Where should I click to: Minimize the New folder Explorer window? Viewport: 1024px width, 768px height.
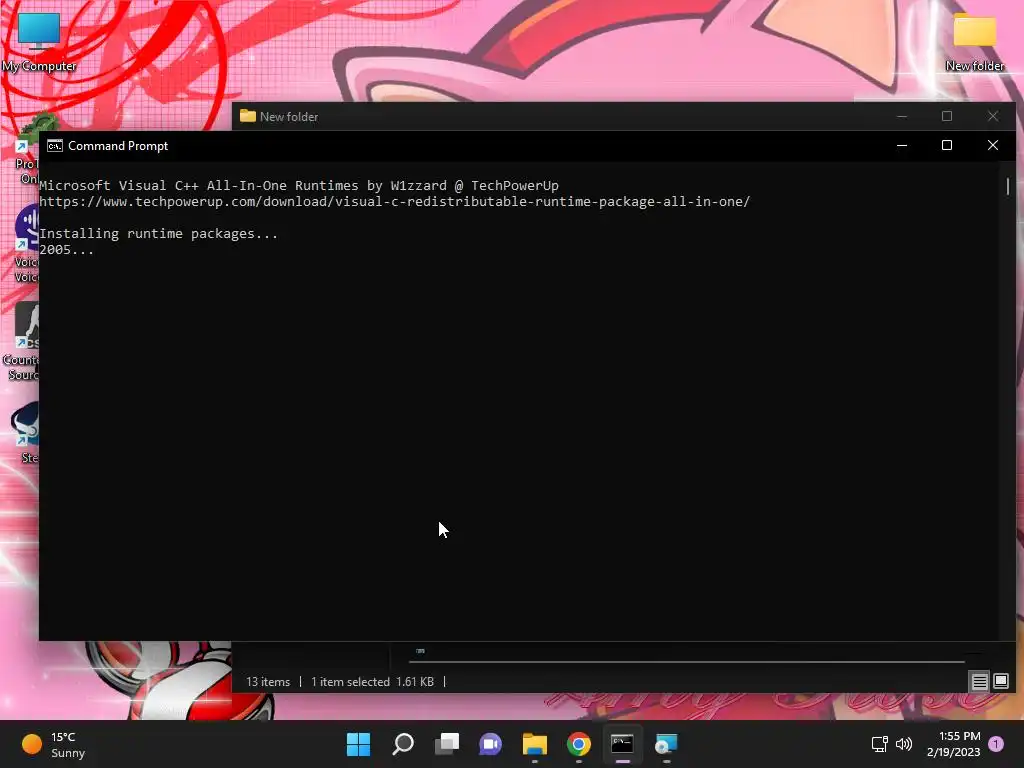(x=902, y=116)
